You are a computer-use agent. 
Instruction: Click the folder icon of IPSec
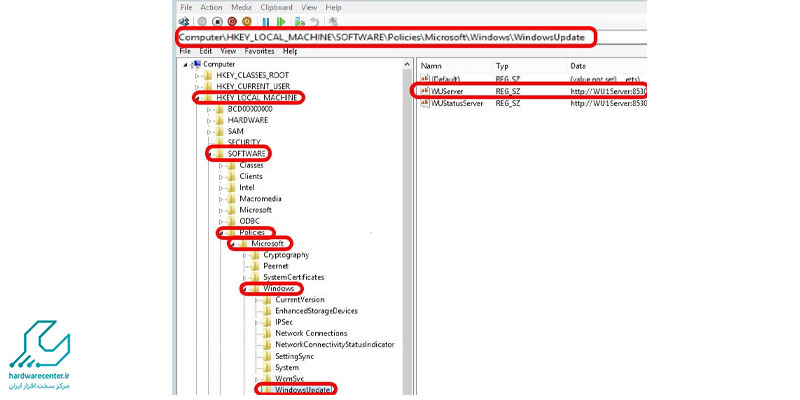click(267, 322)
